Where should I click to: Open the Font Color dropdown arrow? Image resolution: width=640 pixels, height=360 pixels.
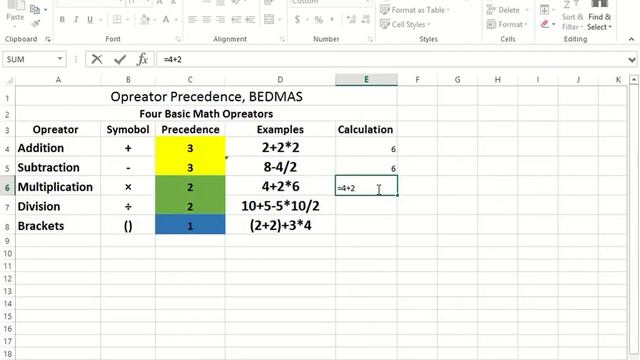tap(176, 20)
